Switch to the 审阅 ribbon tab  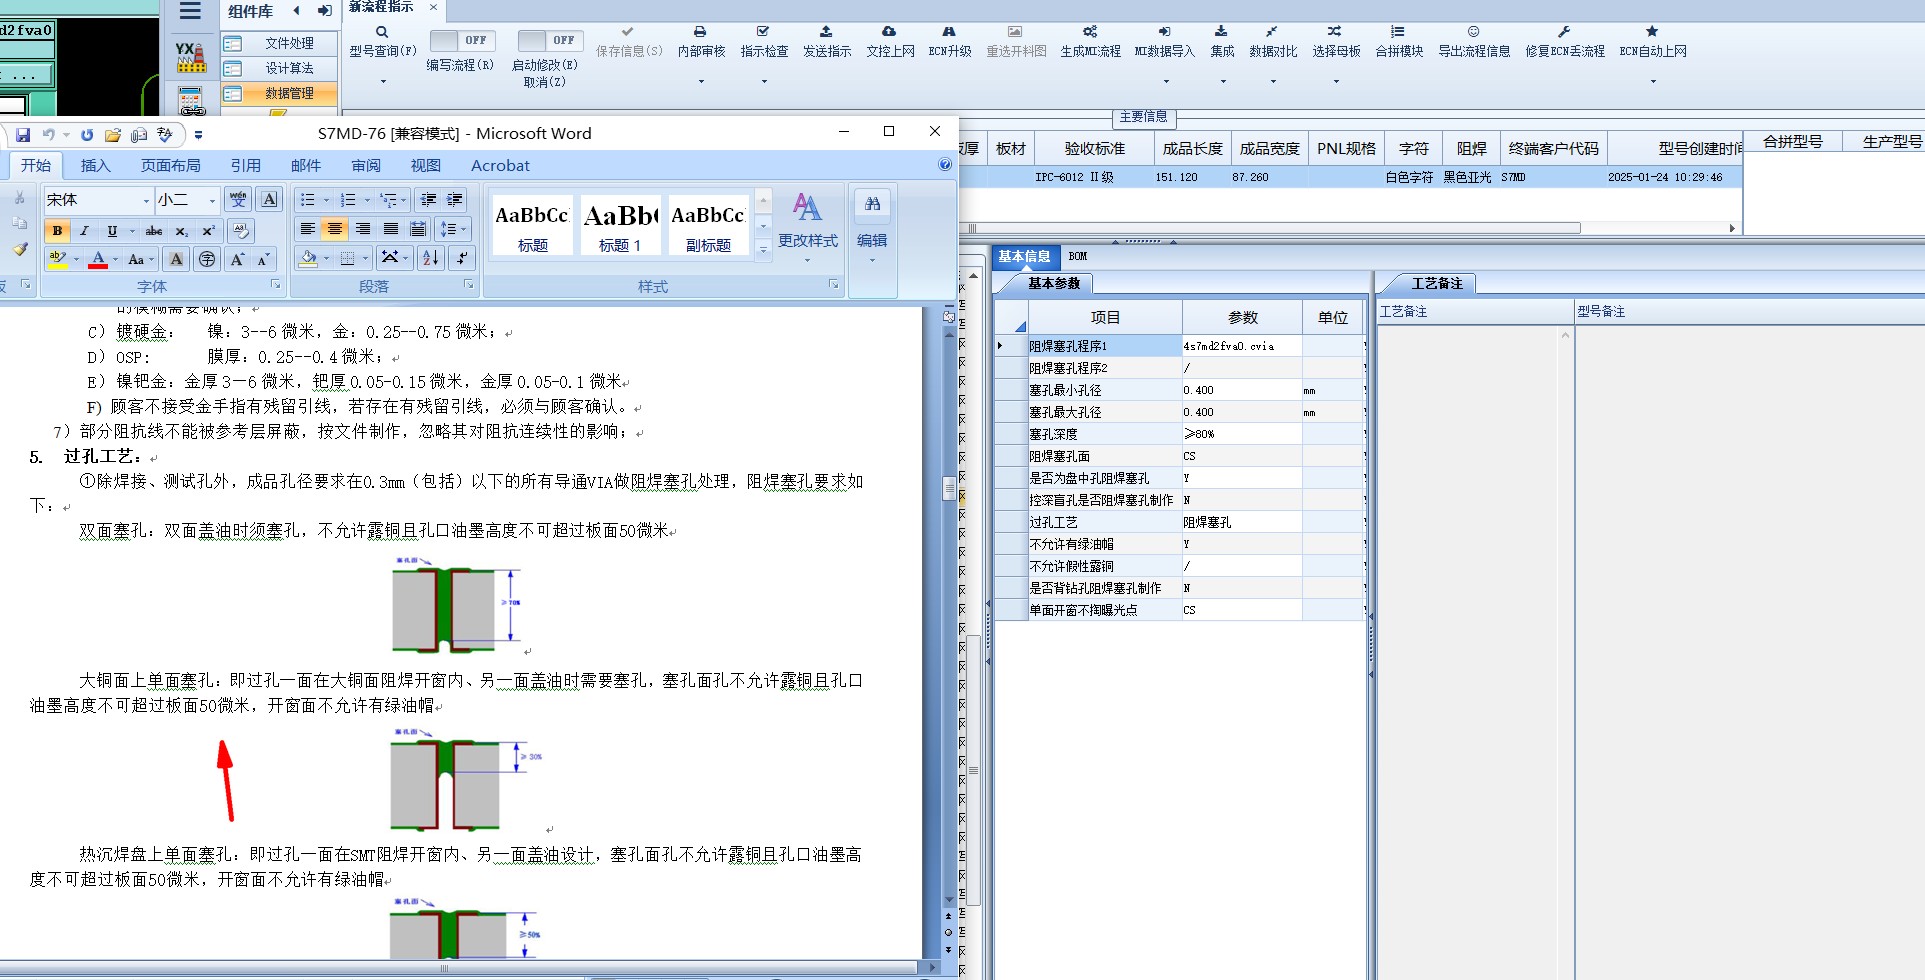click(366, 165)
